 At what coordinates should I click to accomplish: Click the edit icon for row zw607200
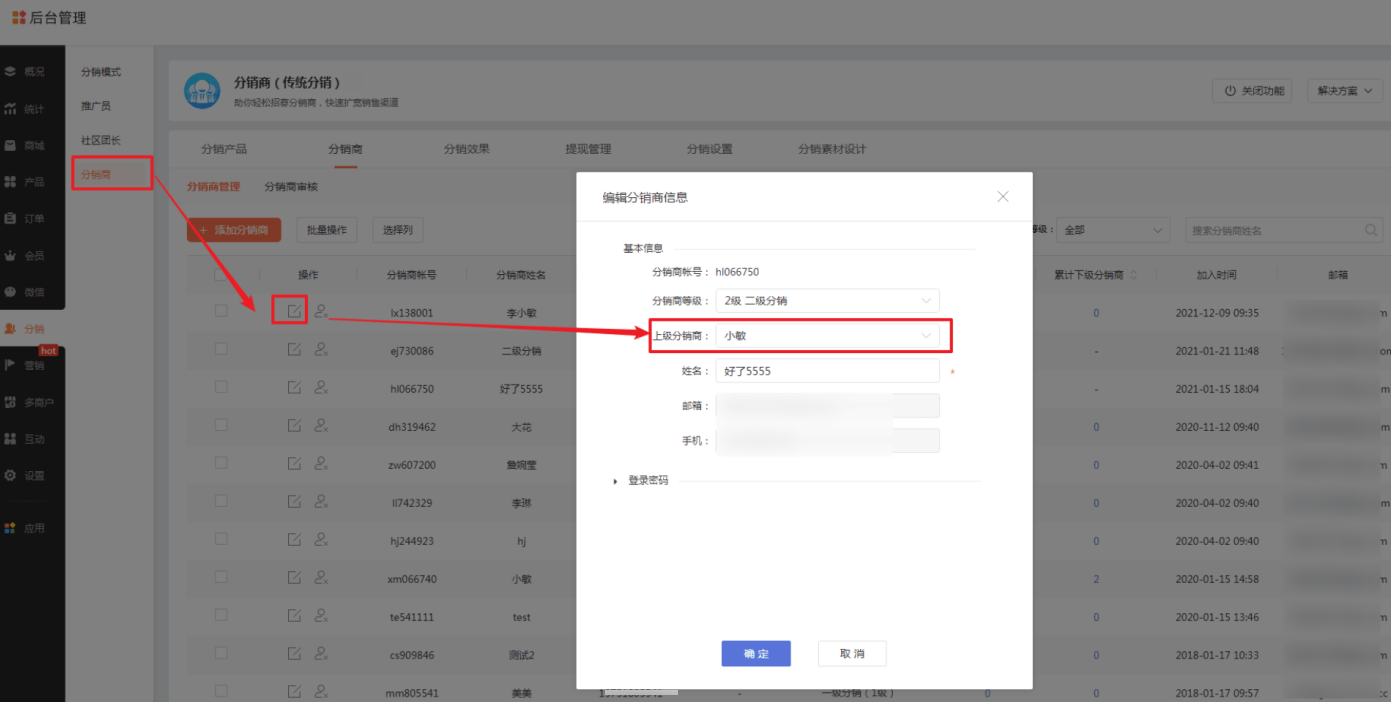[x=294, y=463]
